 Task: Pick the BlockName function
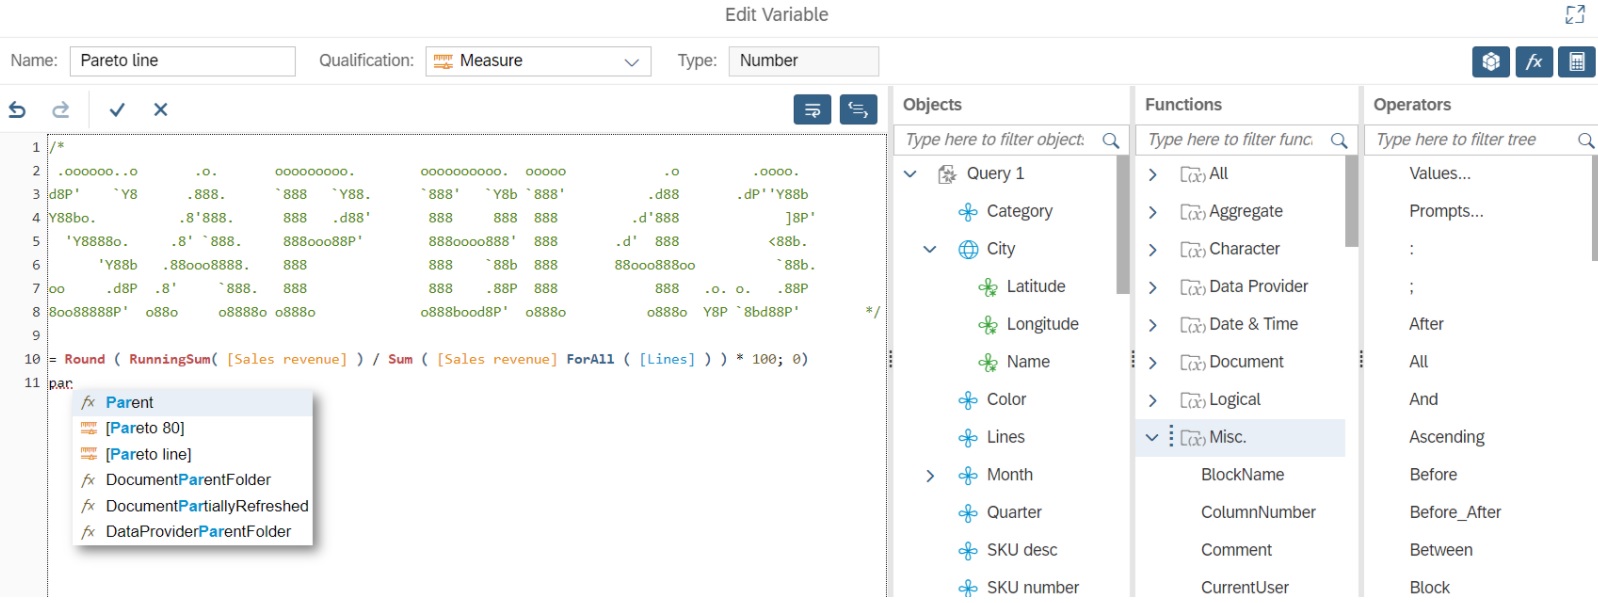(1242, 475)
